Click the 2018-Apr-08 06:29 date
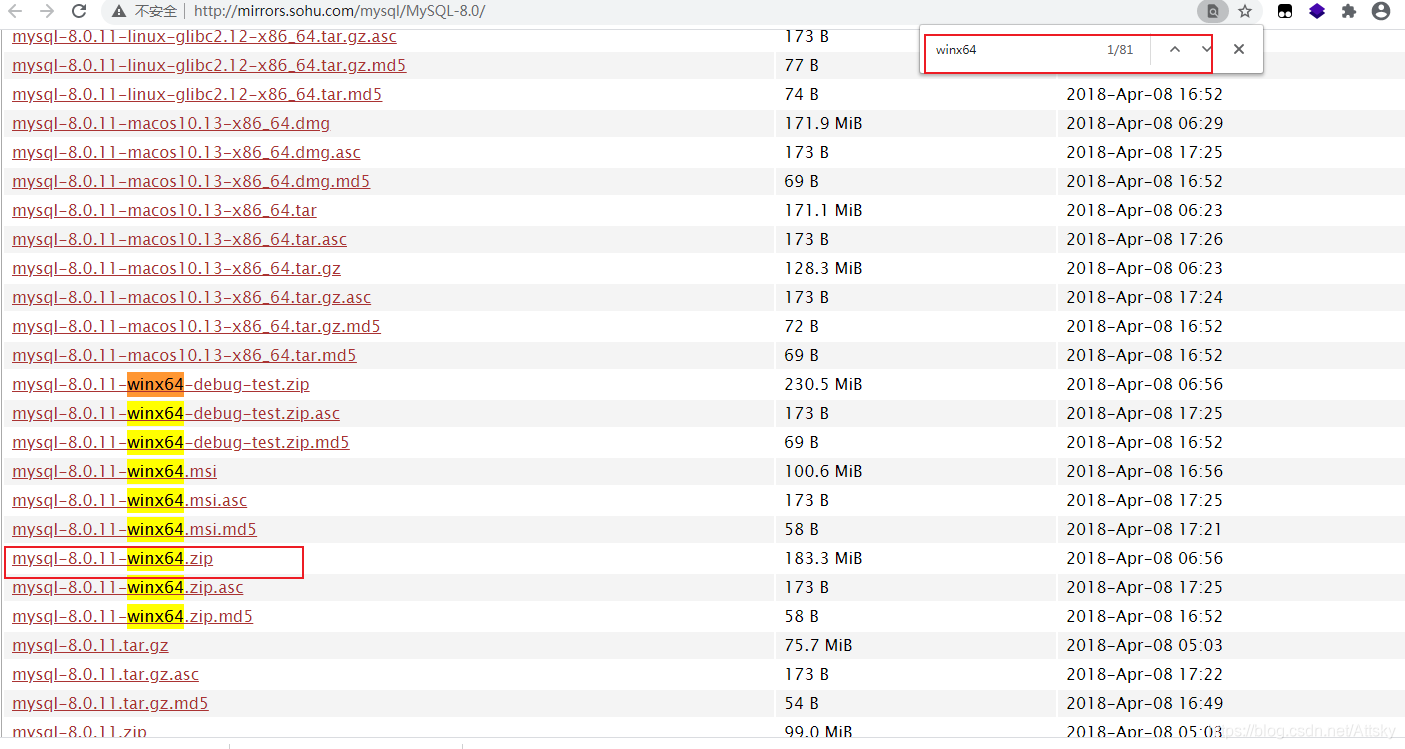Image resolution: width=1405 pixels, height=749 pixels. click(x=1145, y=123)
